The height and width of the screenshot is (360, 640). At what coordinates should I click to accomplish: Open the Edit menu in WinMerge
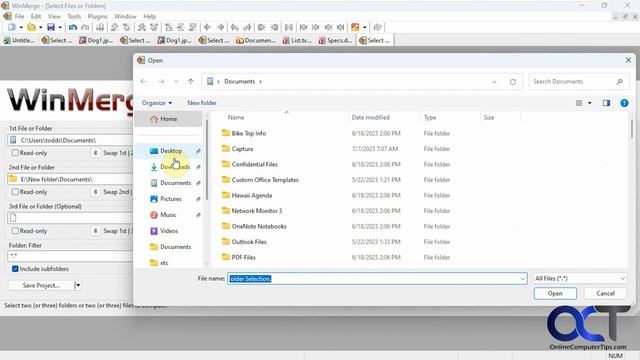[x=36, y=16]
